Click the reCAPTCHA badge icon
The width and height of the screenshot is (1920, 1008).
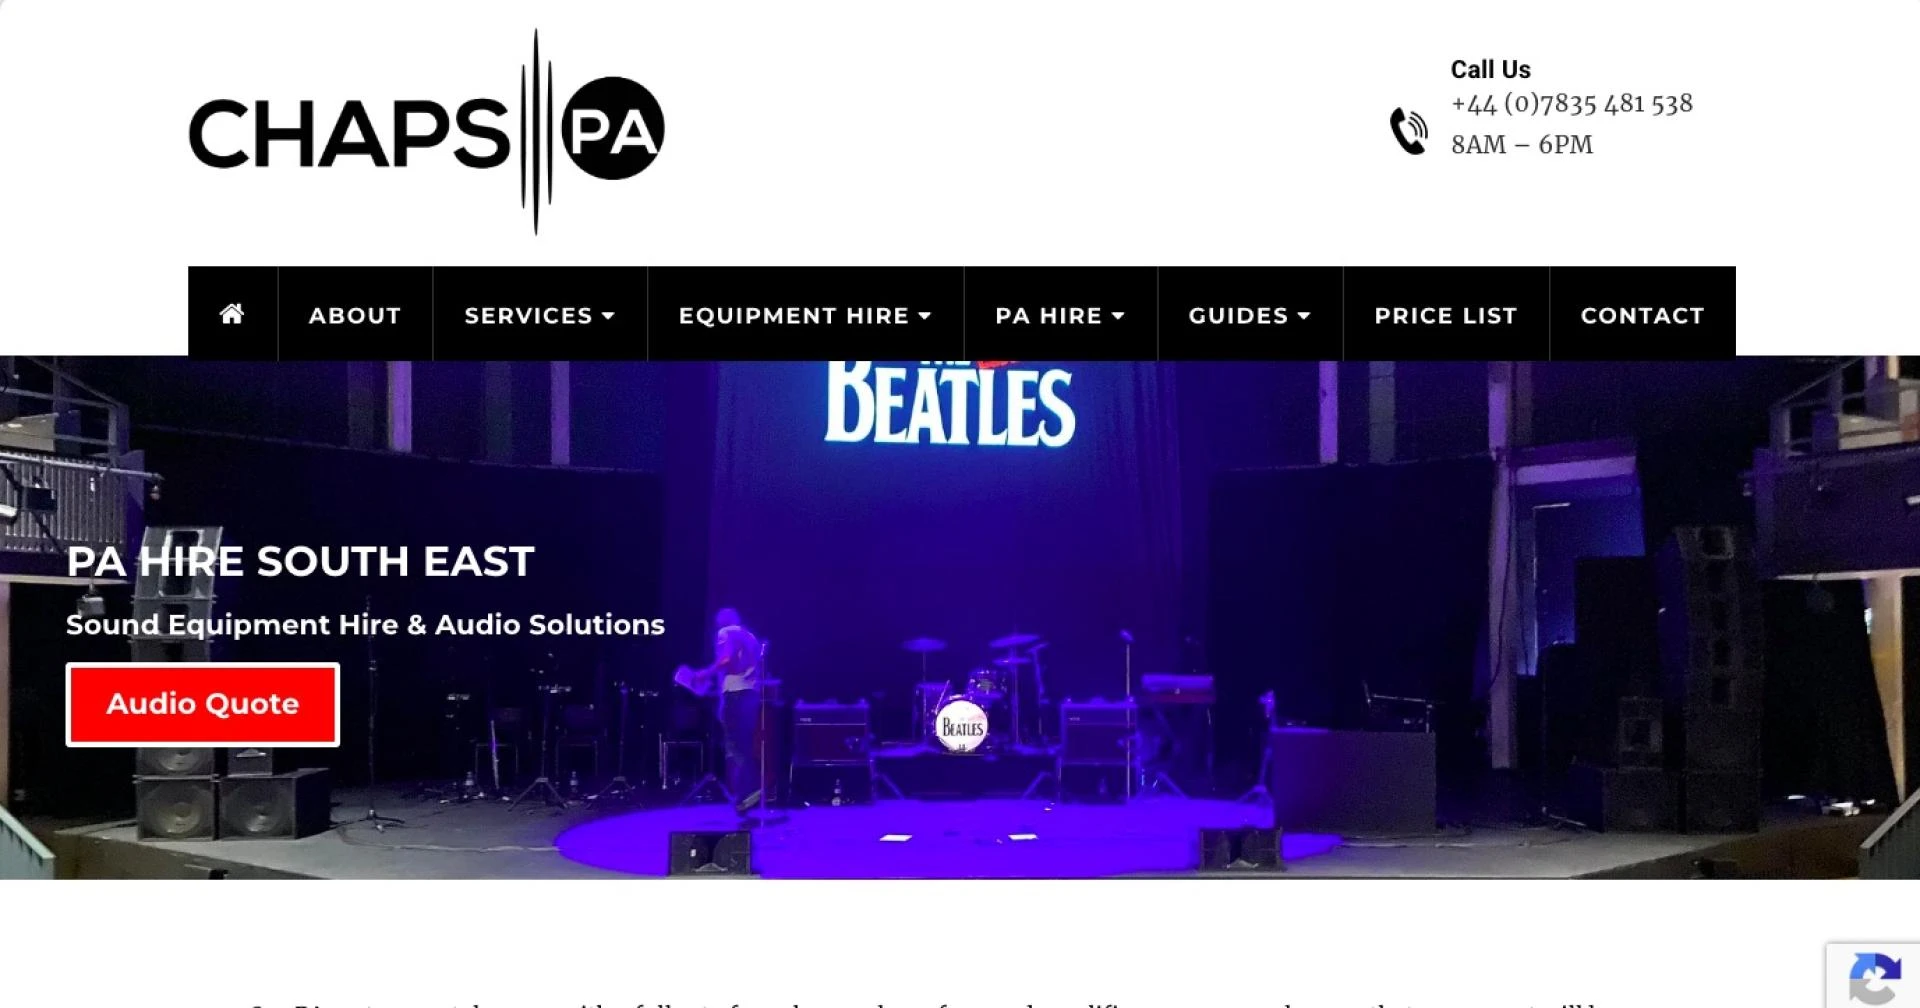point(1874,977)
